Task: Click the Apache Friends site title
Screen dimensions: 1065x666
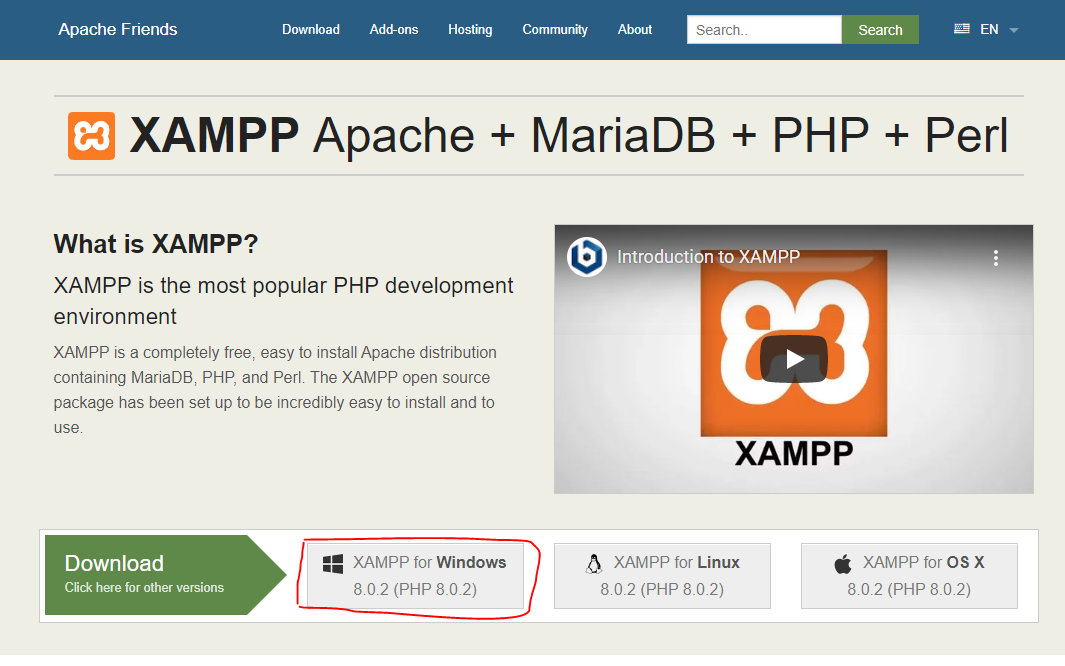Action: [x=118, y=29]
